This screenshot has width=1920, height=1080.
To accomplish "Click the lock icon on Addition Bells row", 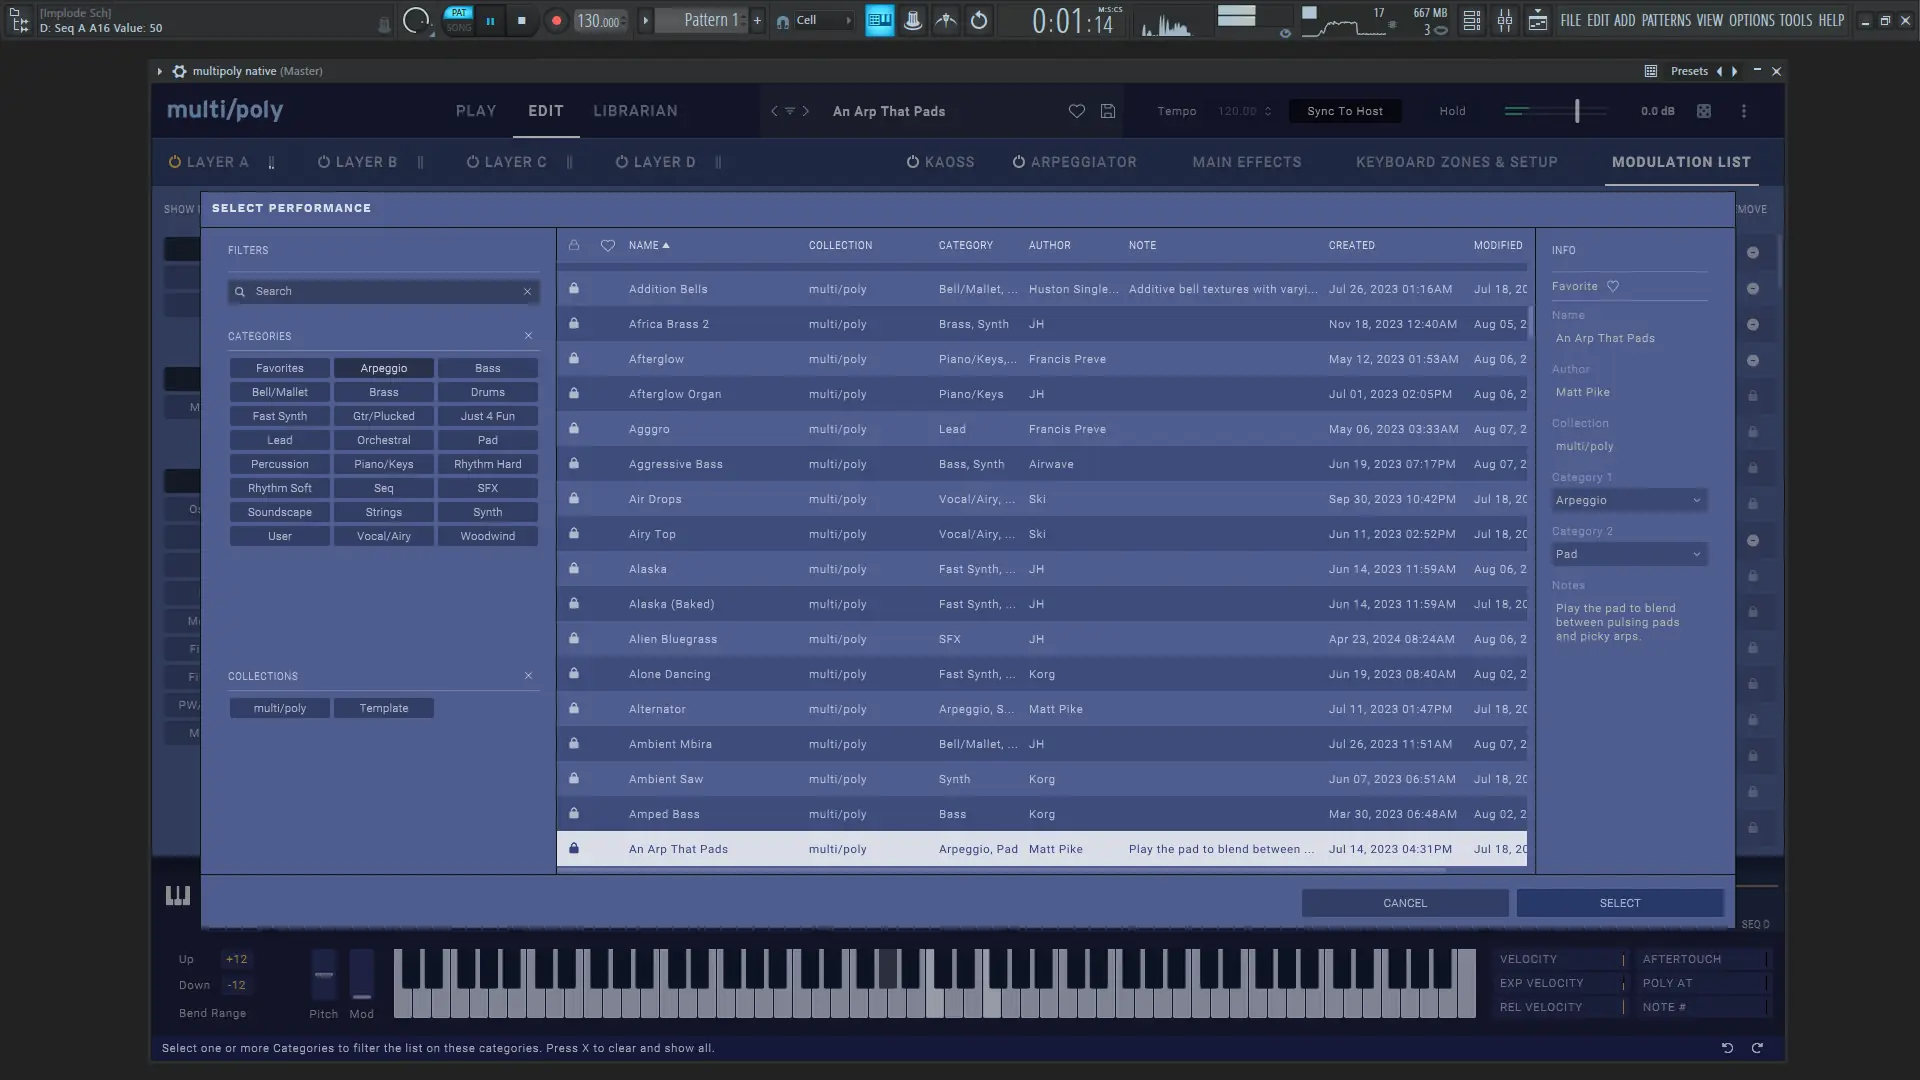I will [574, 289].
